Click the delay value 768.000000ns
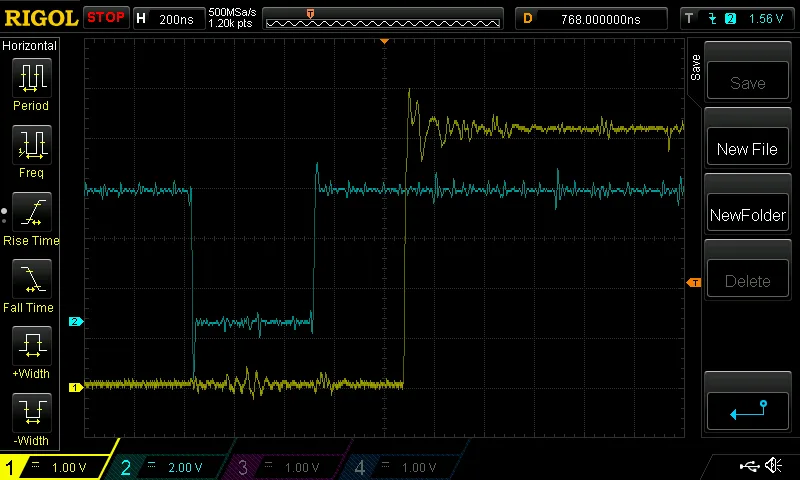Image resolution: width=800 pixels, height=480 pixels. pos(601,20)
